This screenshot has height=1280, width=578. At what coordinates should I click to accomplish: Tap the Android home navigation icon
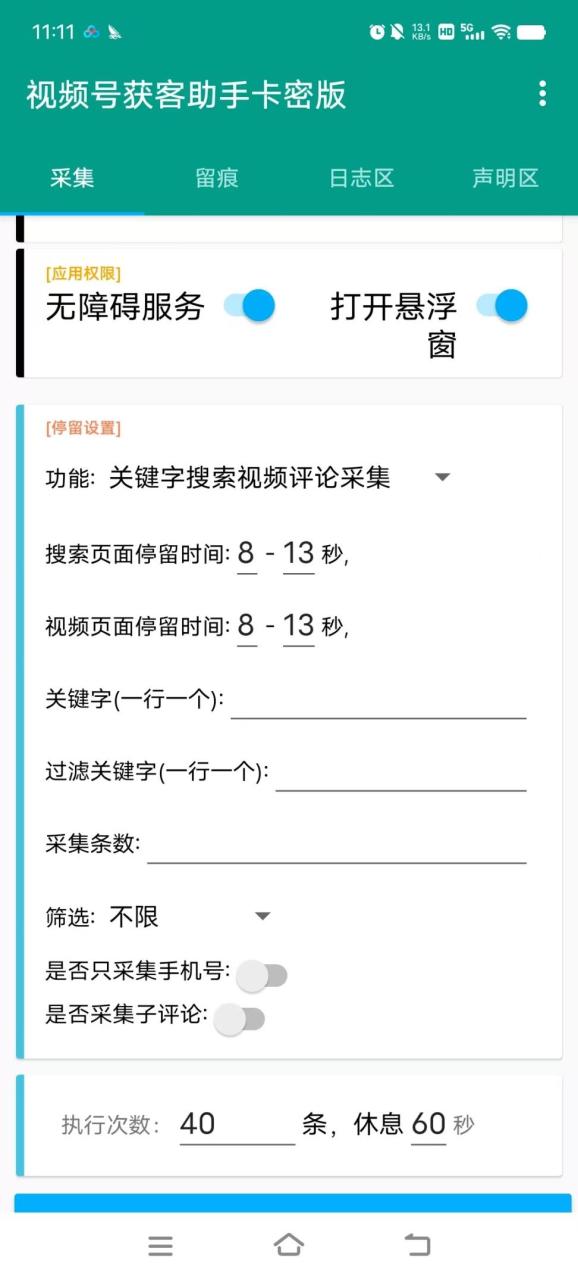(289, 1245)
